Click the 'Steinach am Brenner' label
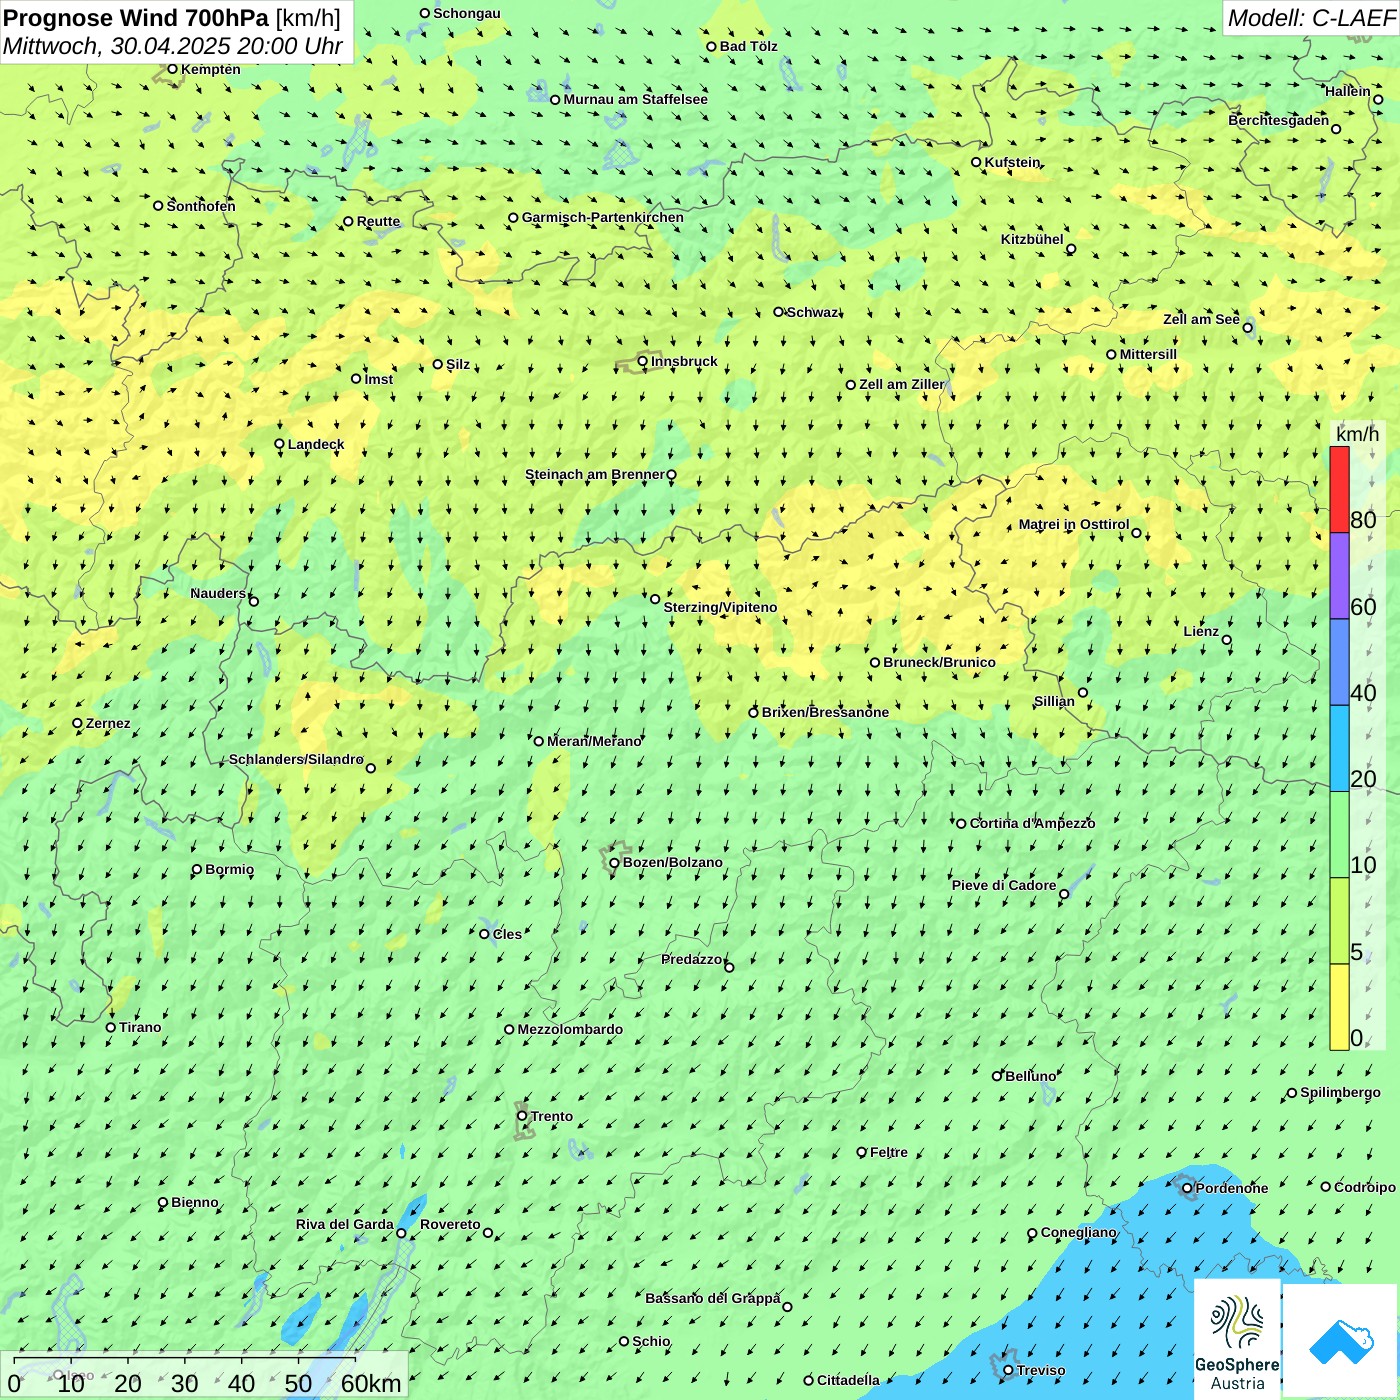The height and width of the screenshot is (1400, 1400). pos(595,474)
